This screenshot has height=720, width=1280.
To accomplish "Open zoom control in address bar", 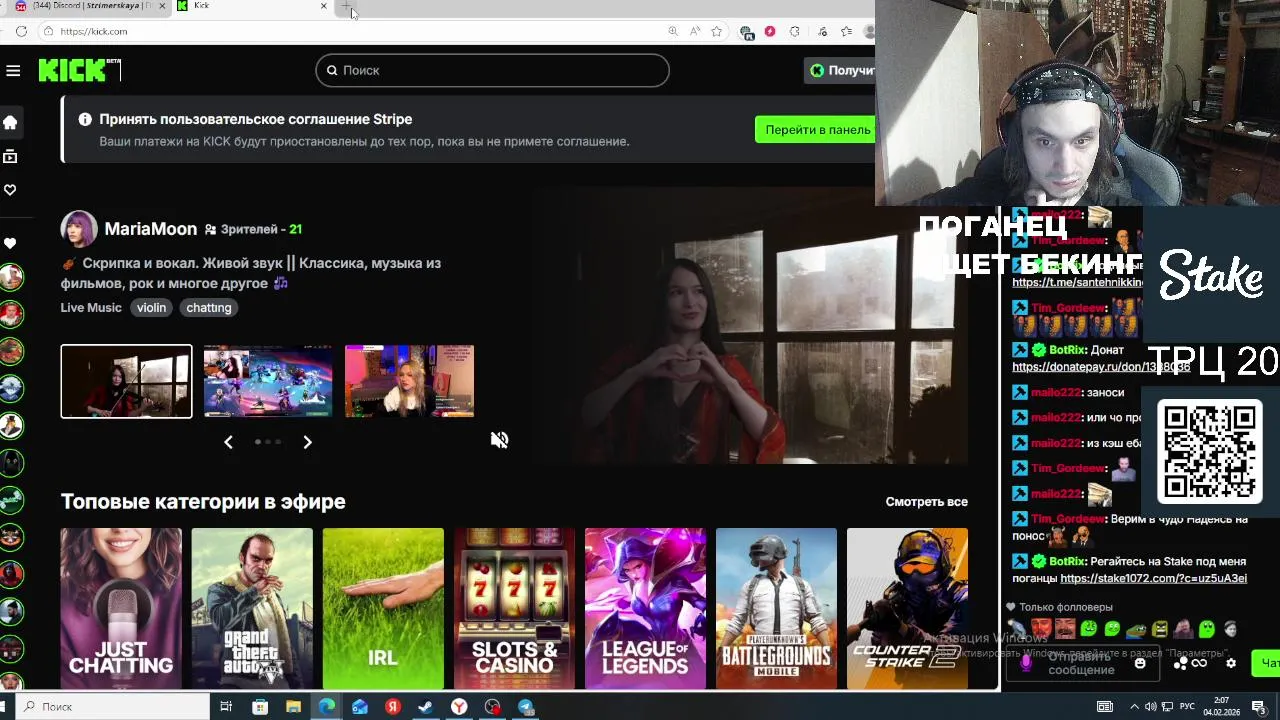I will (x=673, y=31).
